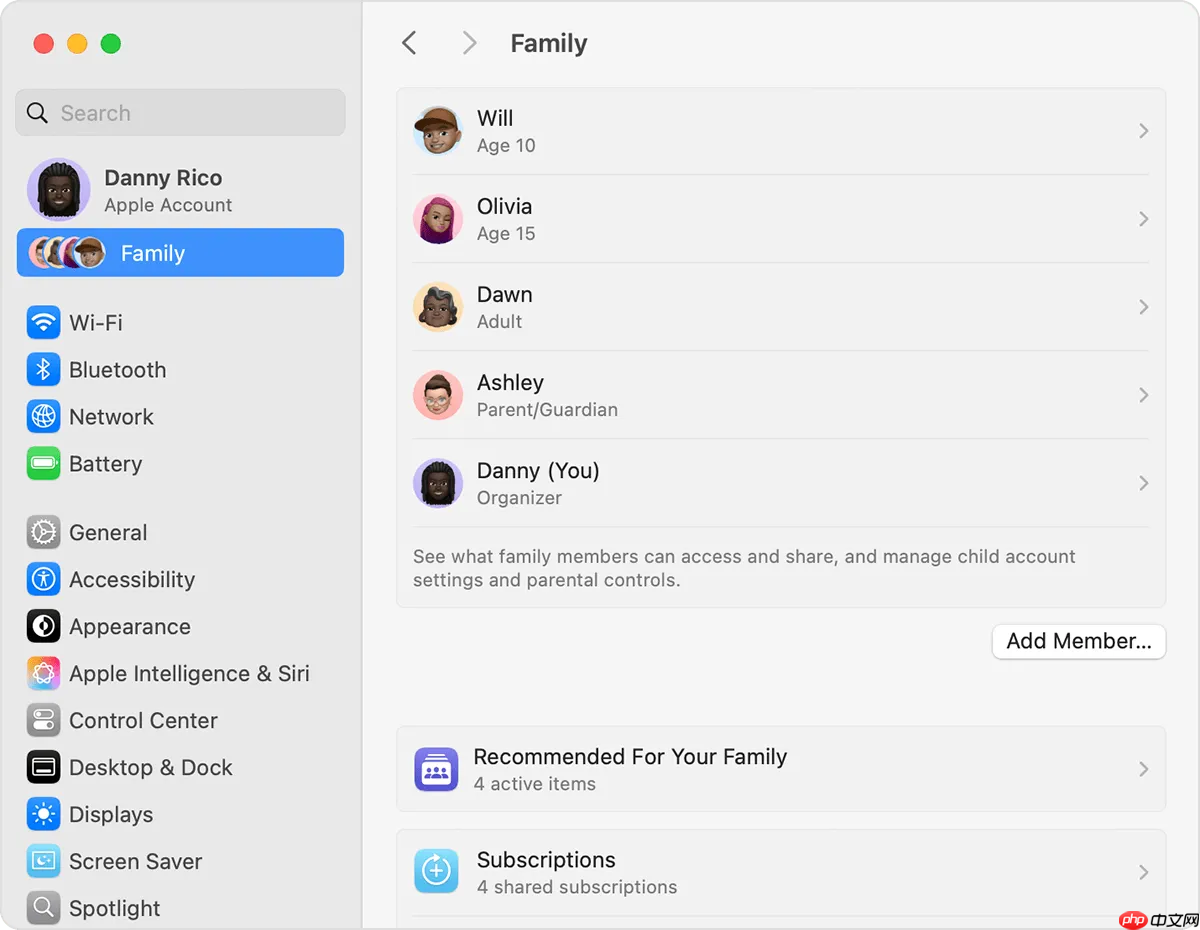
Task: Expand Will's family member chevron
Action: [1143, 131]
